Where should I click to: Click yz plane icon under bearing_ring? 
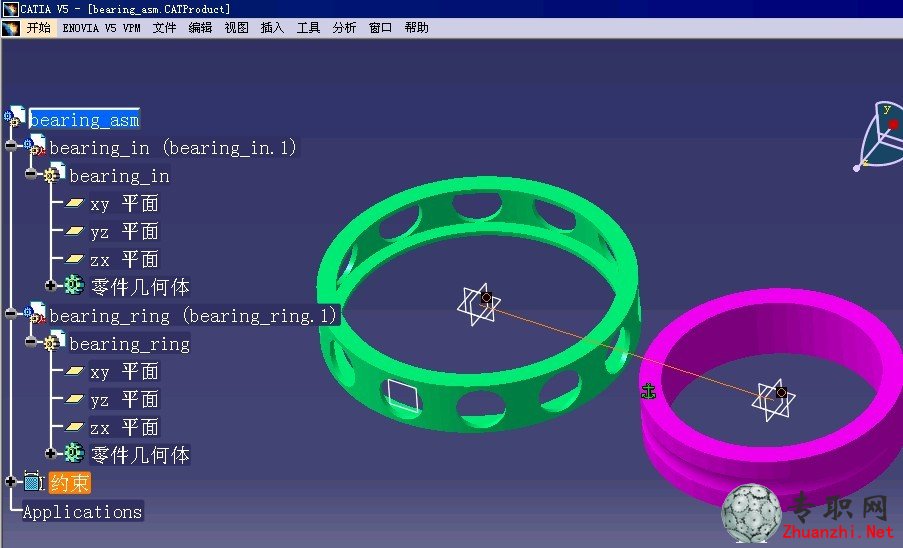[x=74, y=398]
